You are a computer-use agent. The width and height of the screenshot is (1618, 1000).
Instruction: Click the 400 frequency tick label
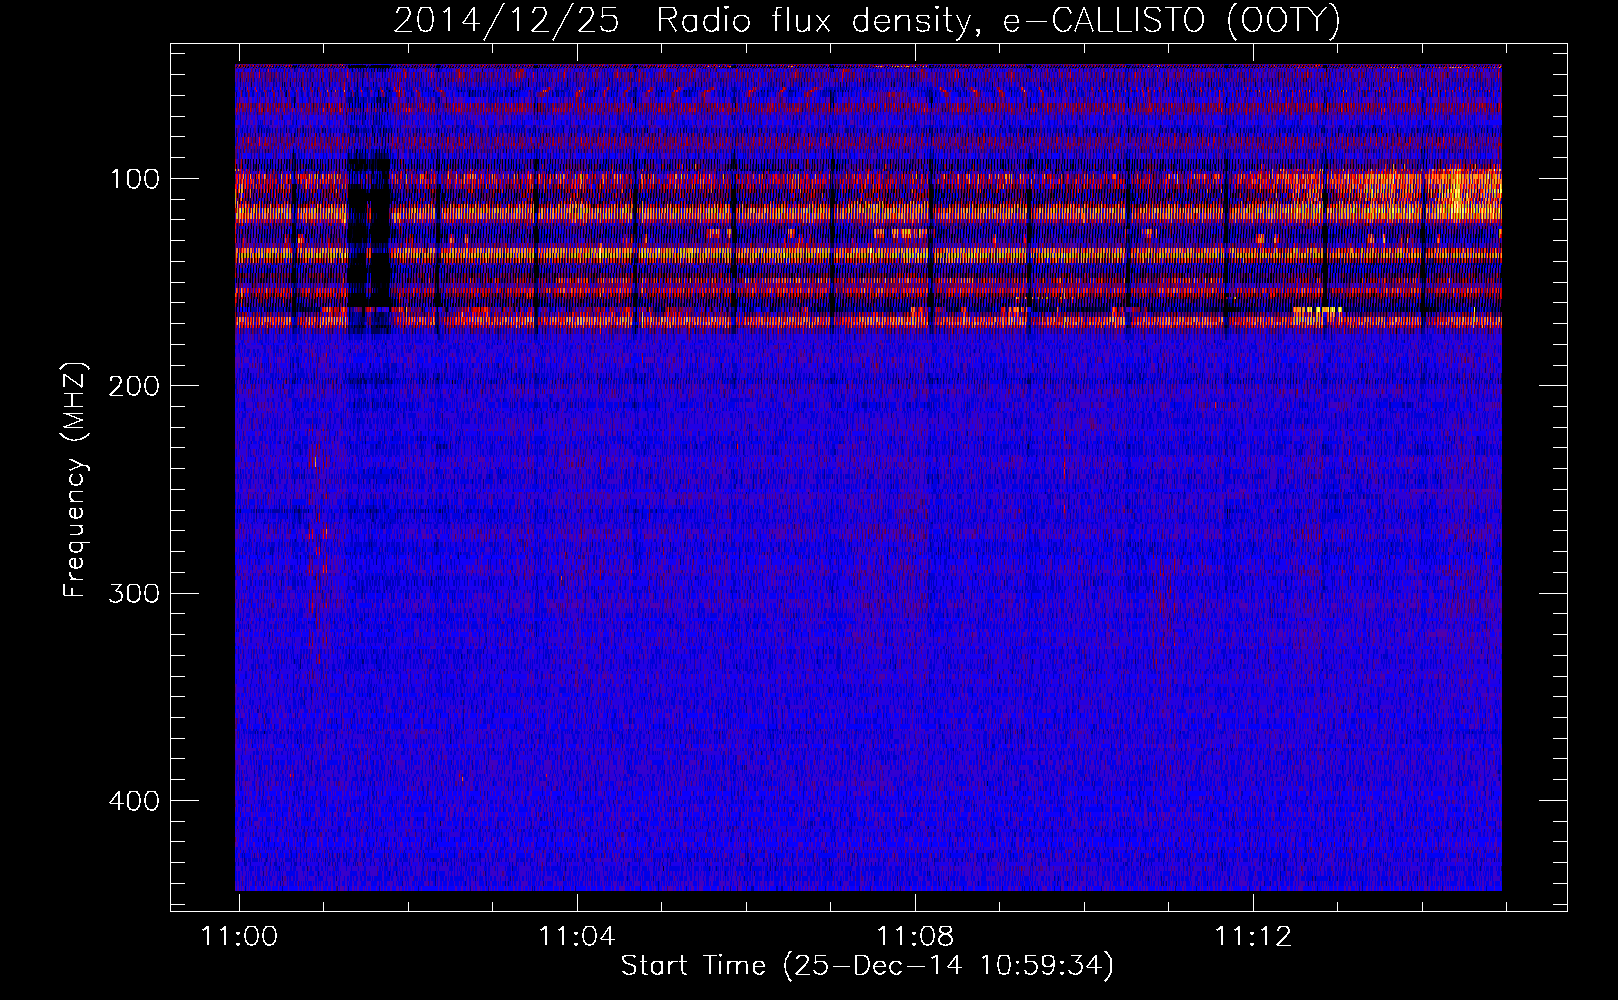pos(132,801)
